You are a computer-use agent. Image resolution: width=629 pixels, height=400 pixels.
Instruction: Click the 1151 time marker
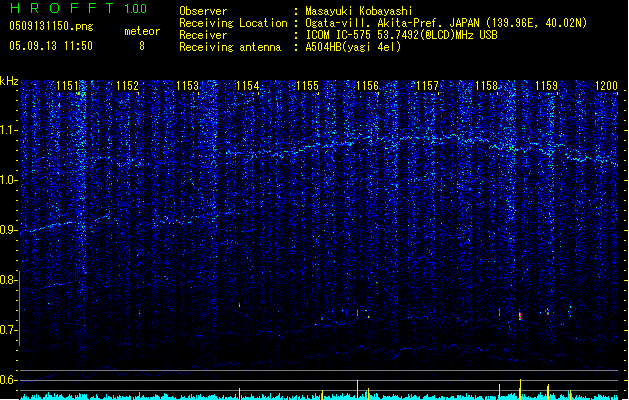tap(68, 87)
